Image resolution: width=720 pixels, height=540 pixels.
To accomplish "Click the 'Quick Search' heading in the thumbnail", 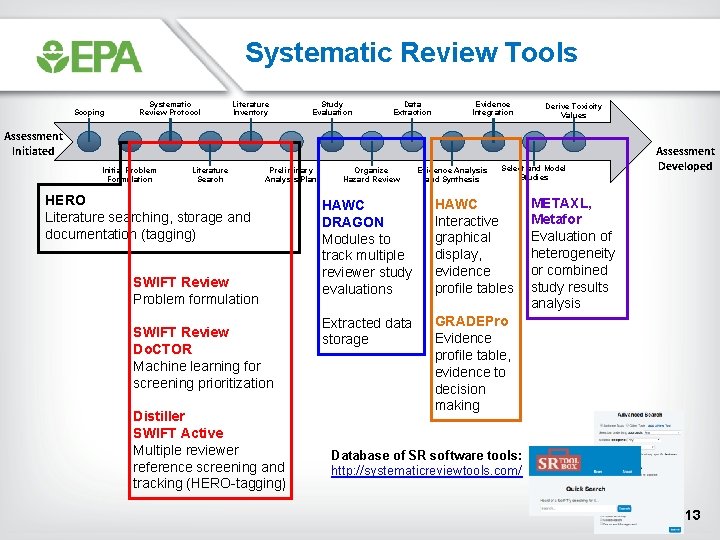I will pos(585,489).
